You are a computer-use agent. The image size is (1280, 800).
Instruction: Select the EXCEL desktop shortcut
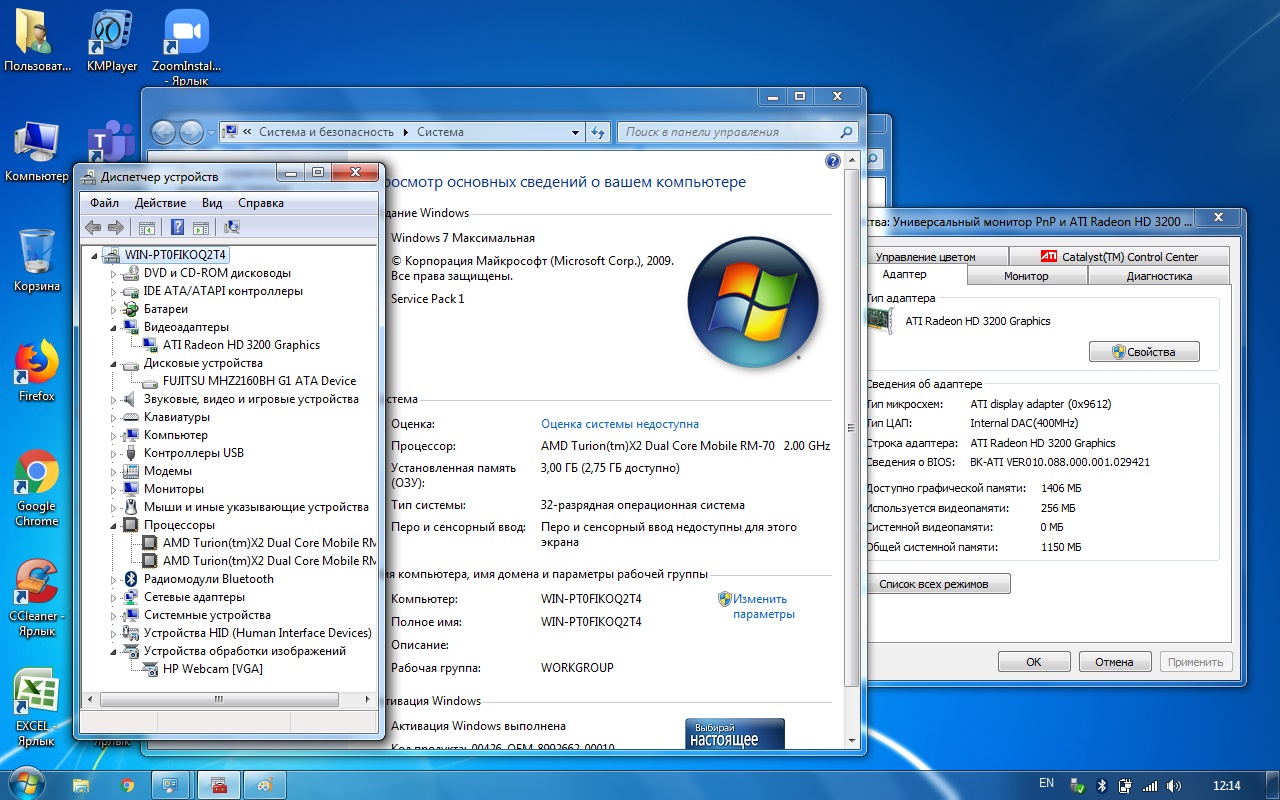(37, 708)
